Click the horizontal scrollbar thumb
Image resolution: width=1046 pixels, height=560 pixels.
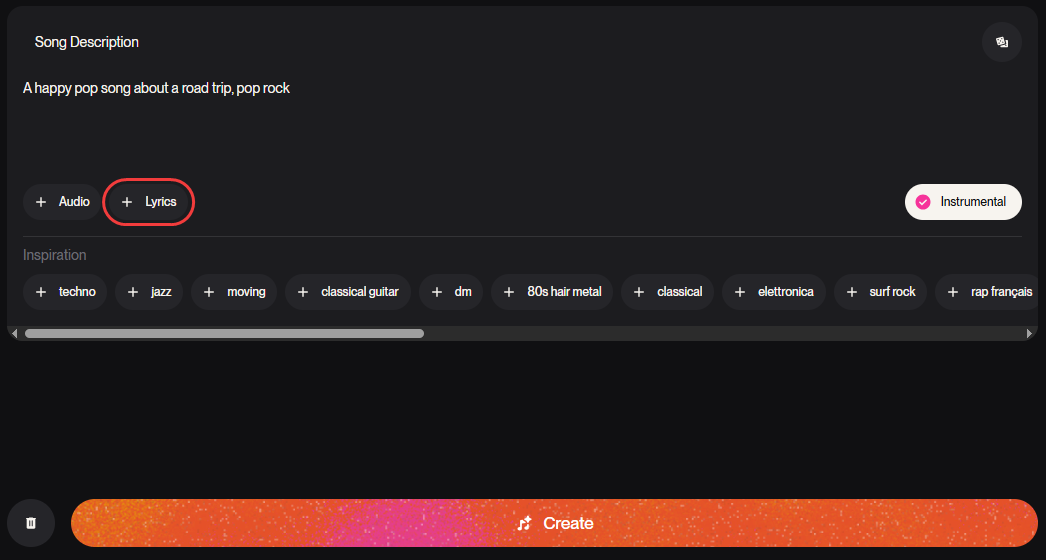click(x=224, y=333)
